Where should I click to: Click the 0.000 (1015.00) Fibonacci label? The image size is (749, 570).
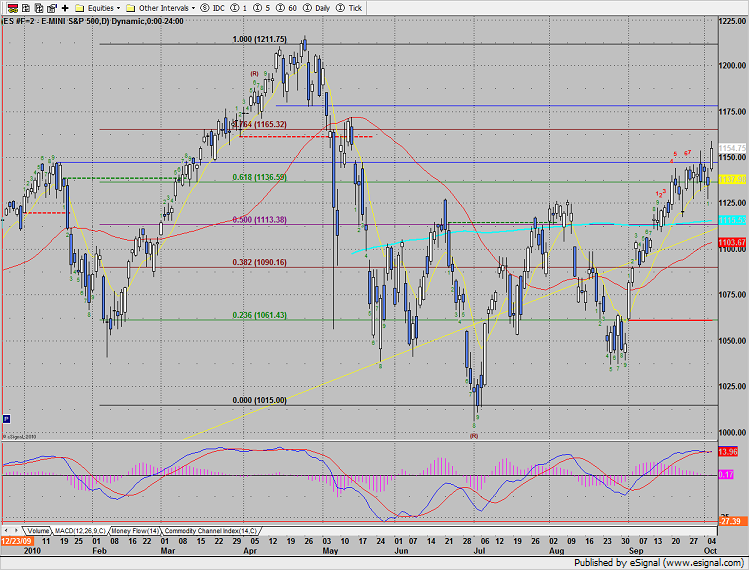tap(259, 400)
